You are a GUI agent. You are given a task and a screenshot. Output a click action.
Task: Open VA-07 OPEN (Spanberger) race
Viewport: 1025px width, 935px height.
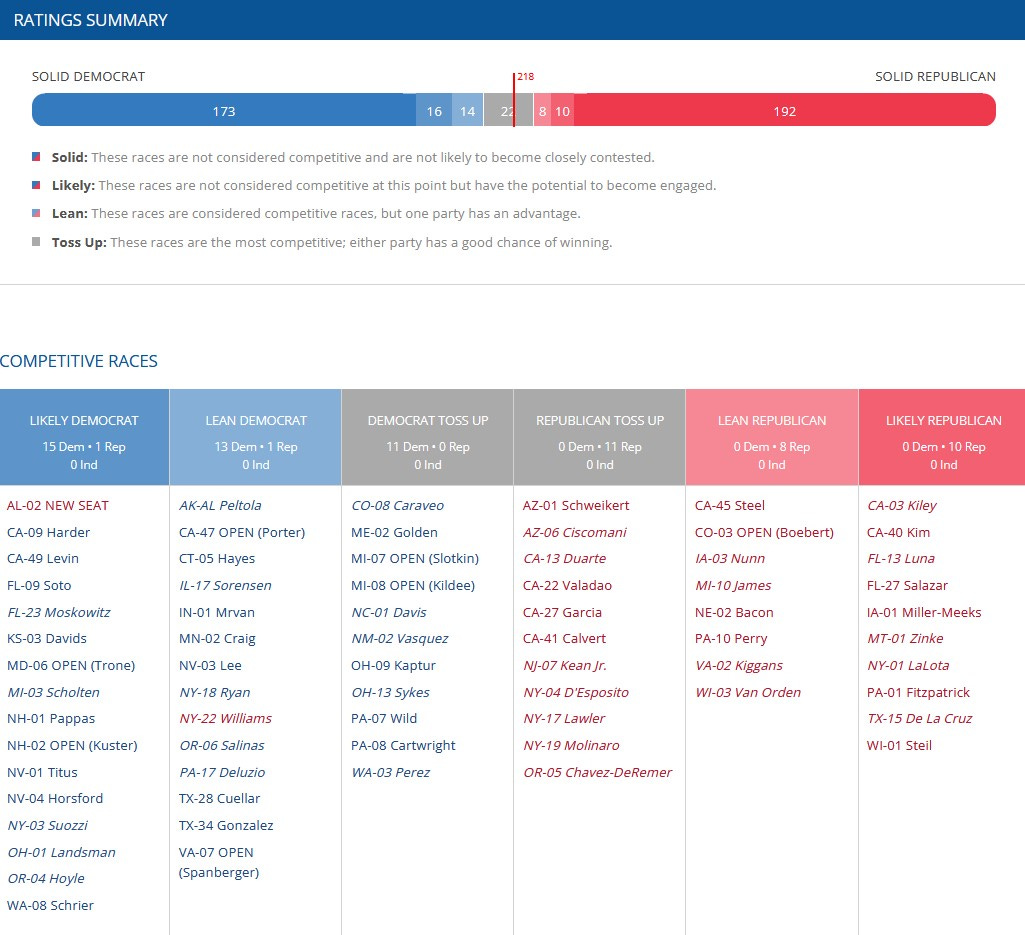click(x=219, y=862)
